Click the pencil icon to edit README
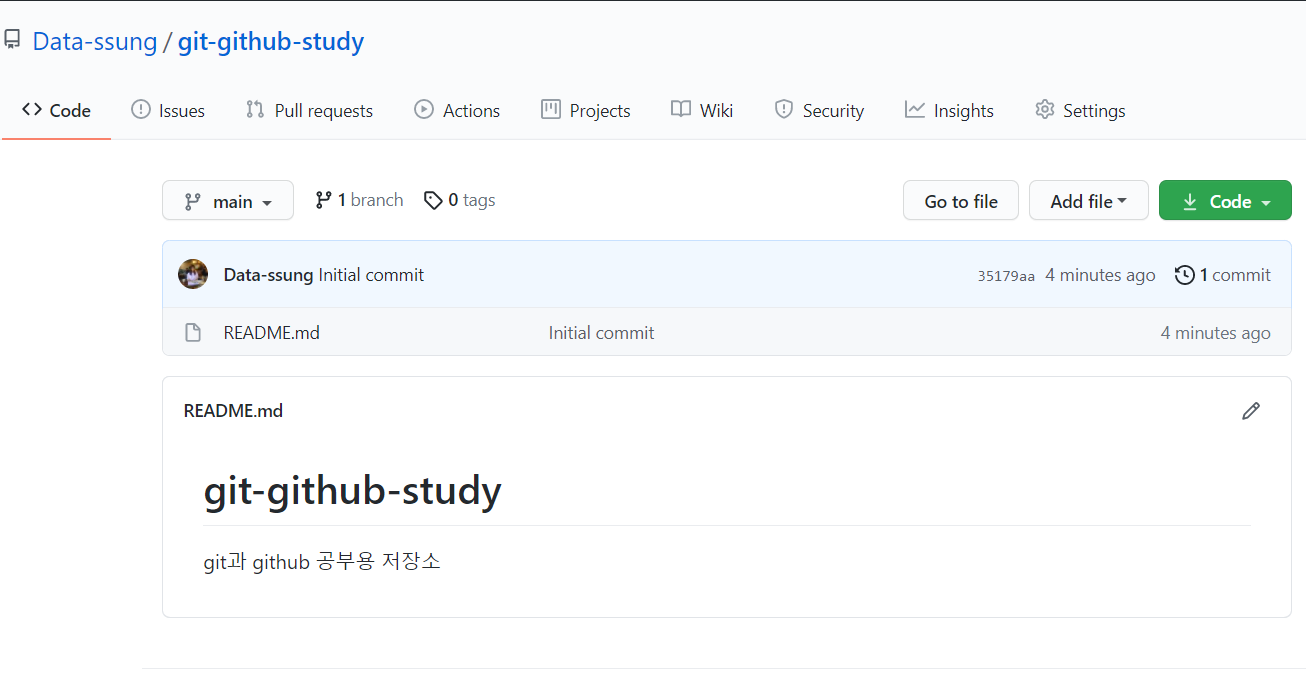1306x699 pixels. (x=1251, y=411)
